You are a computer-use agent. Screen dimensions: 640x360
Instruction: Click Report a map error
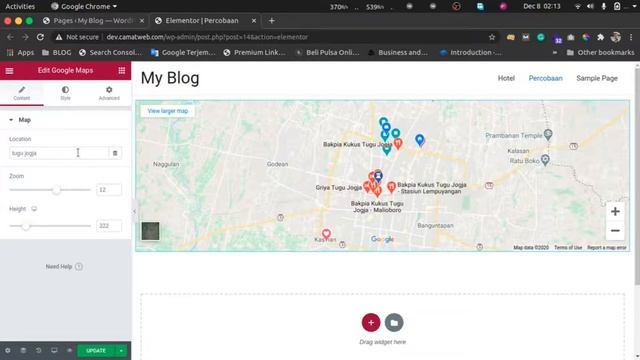point(607,247)
